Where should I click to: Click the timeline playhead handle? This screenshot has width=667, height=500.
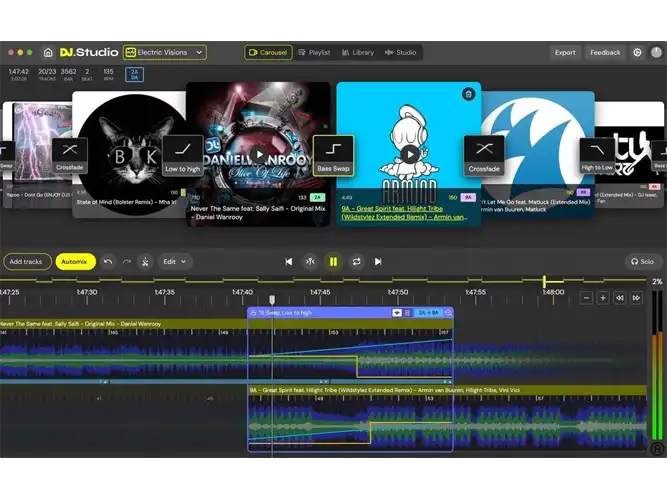click(272, 300)
